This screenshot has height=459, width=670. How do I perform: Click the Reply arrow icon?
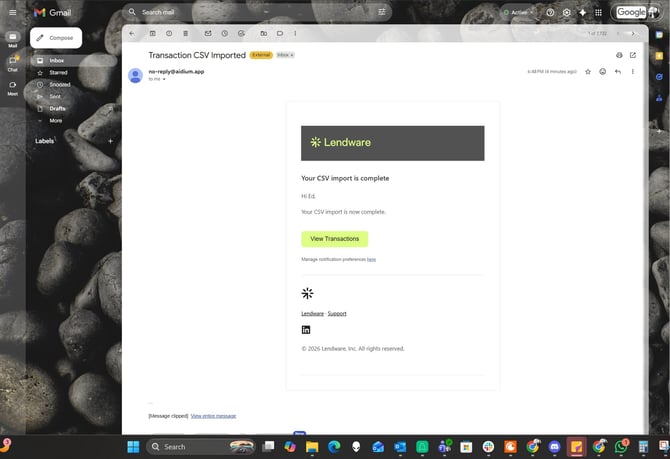pyautogui.click(x=618, y=72)
